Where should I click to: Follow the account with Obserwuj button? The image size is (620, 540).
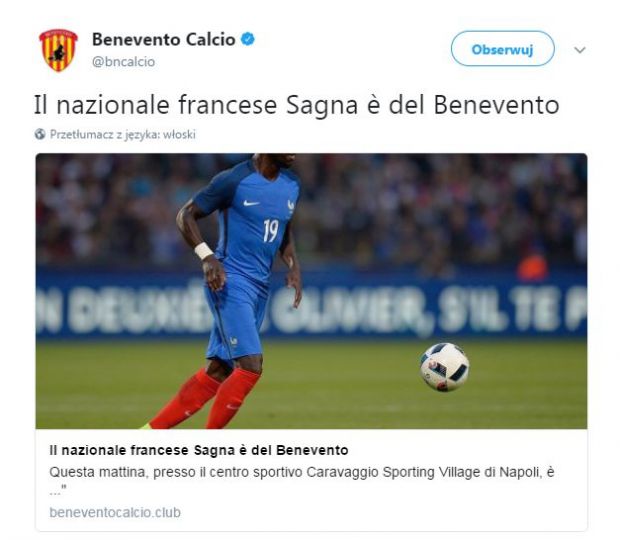coord(503,49)
